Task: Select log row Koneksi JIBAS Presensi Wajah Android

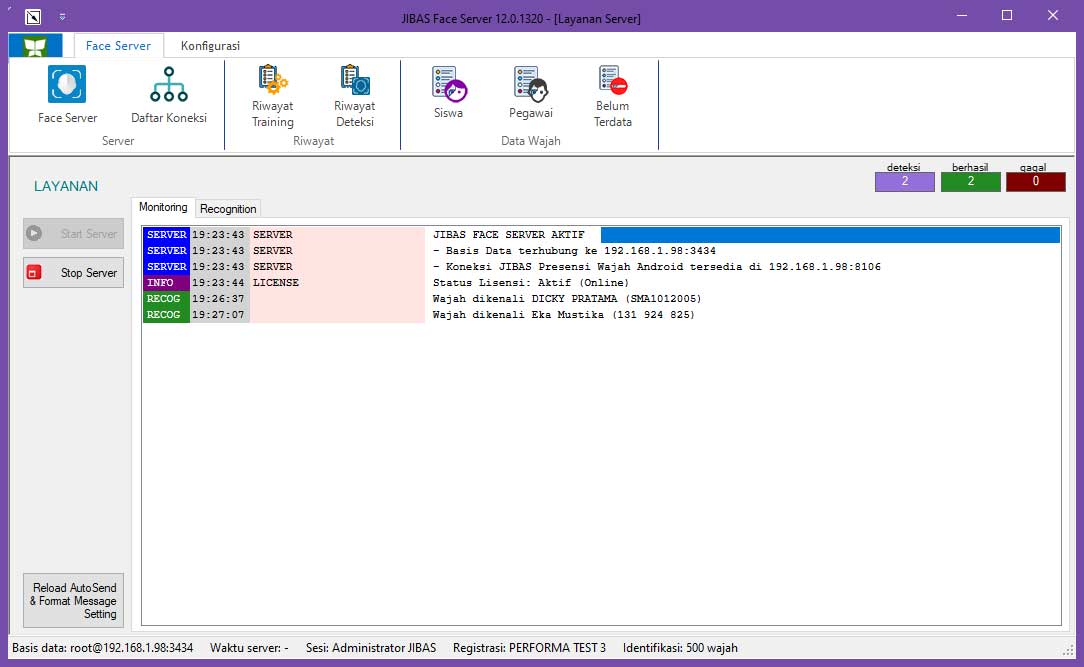Action: click(x=601, y=266)
